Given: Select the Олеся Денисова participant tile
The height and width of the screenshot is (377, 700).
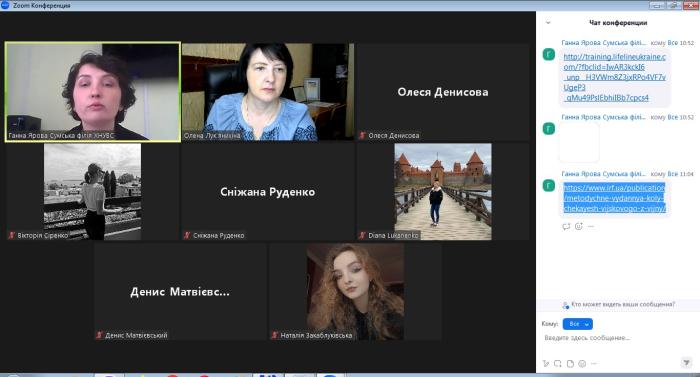Looking at the screenshot, I should click(443, 92).
